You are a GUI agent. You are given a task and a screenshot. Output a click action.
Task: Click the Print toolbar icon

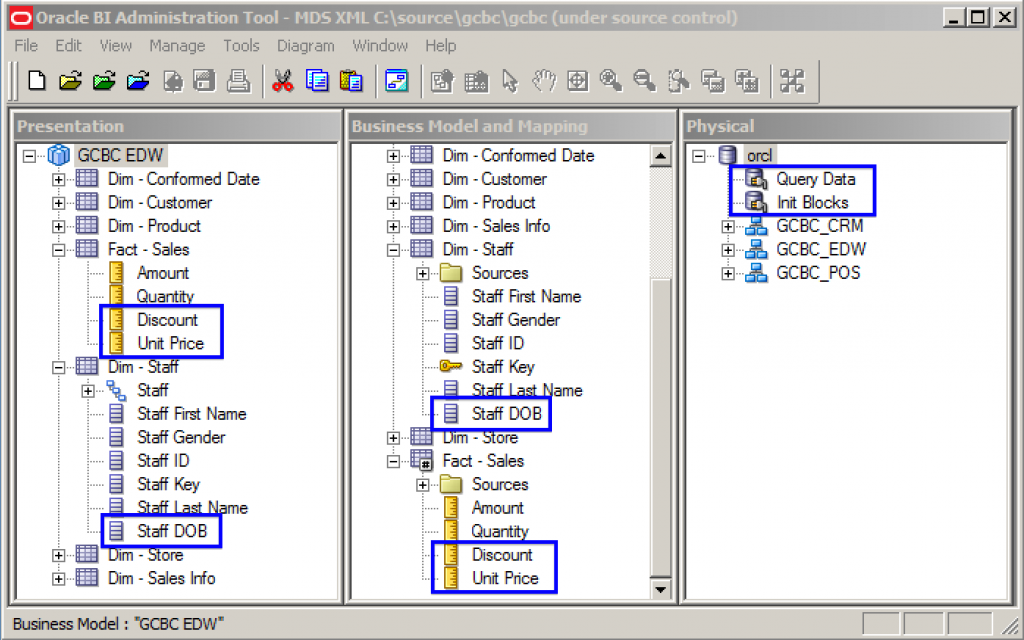coord(238,81)
